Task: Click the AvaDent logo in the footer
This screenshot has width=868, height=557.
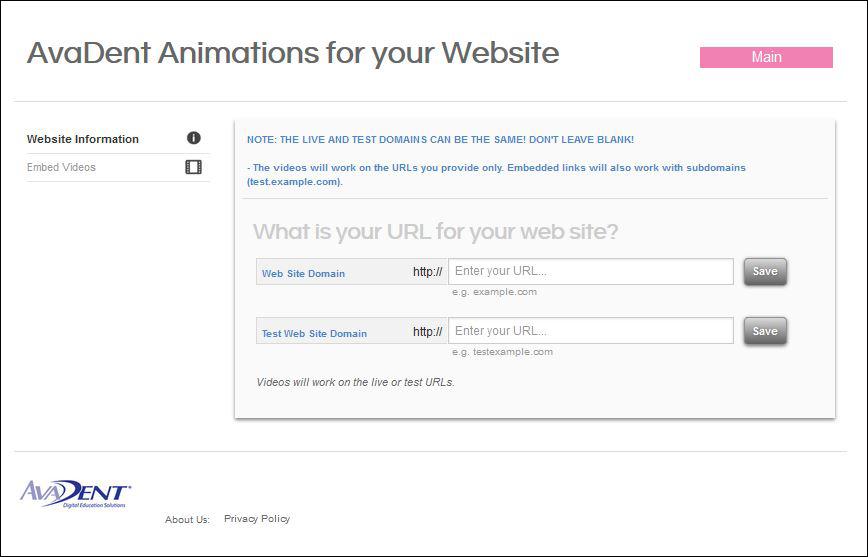Action: [x=75, y=493]
